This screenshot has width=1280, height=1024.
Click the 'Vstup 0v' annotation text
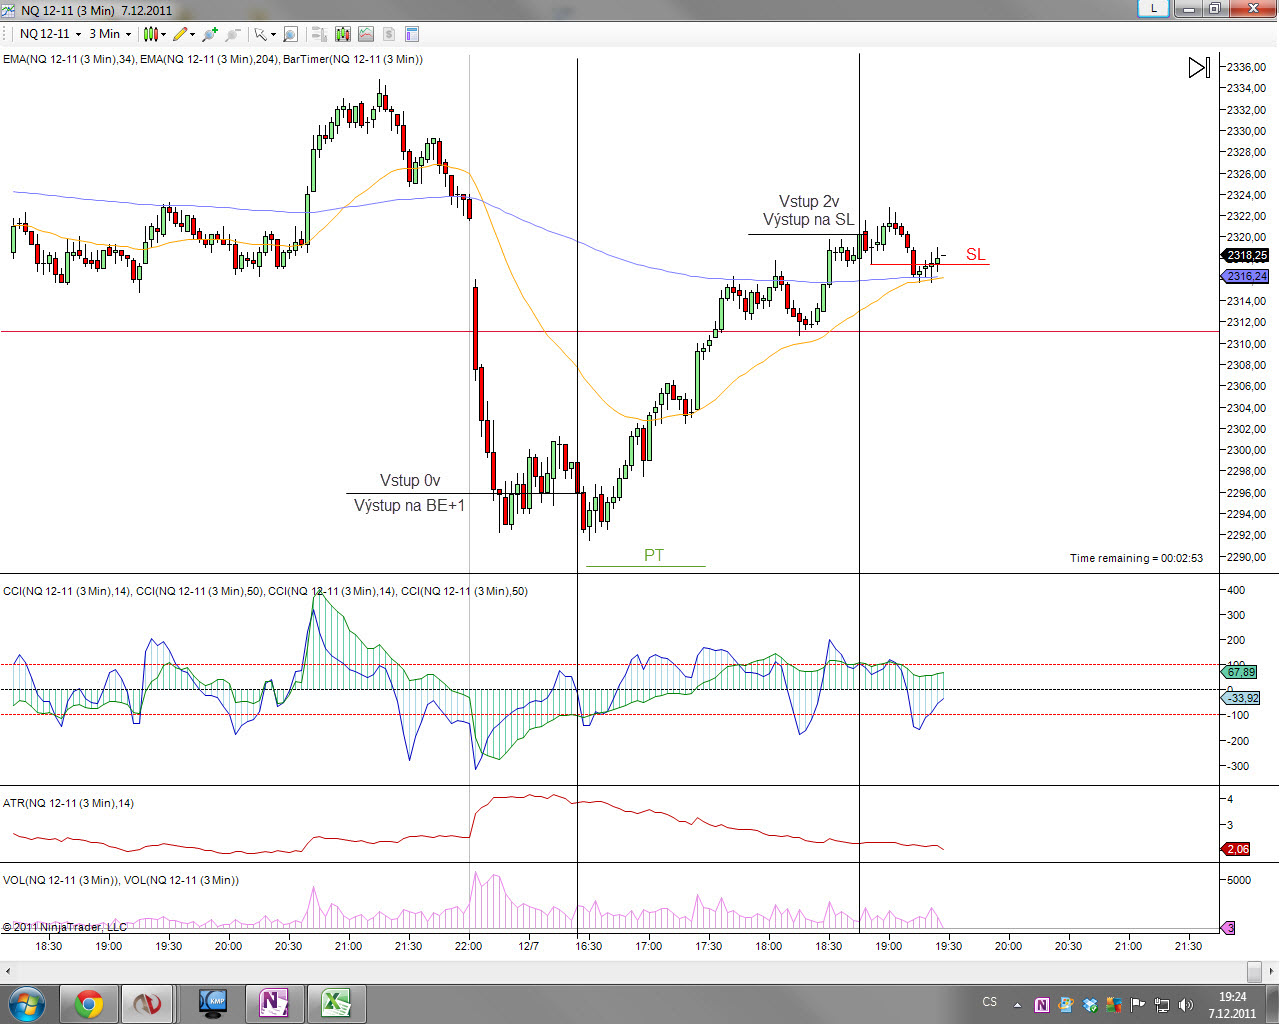410,480
